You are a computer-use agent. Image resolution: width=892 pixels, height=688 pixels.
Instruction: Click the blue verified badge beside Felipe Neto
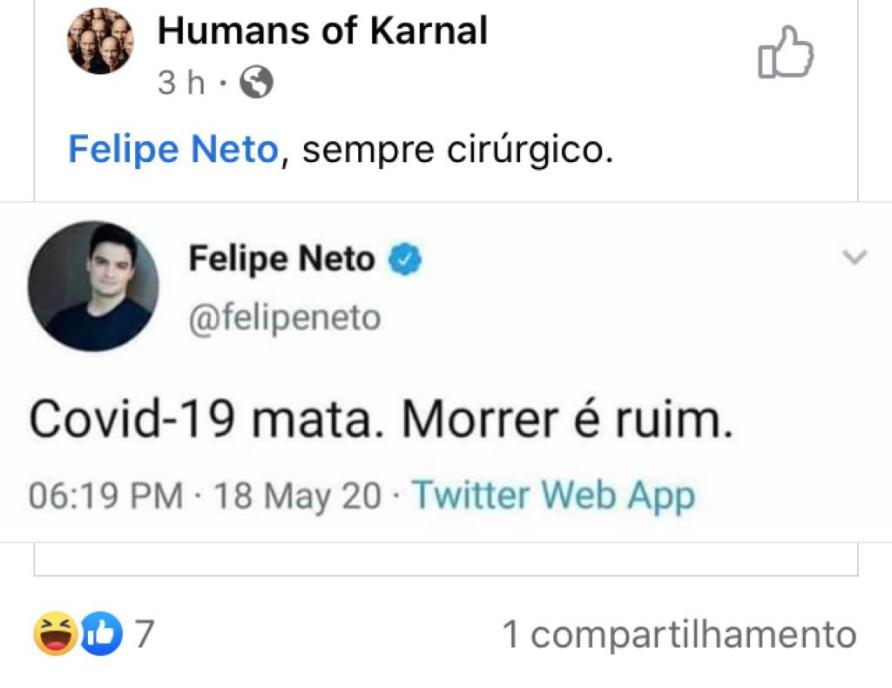tap(404, 261)
